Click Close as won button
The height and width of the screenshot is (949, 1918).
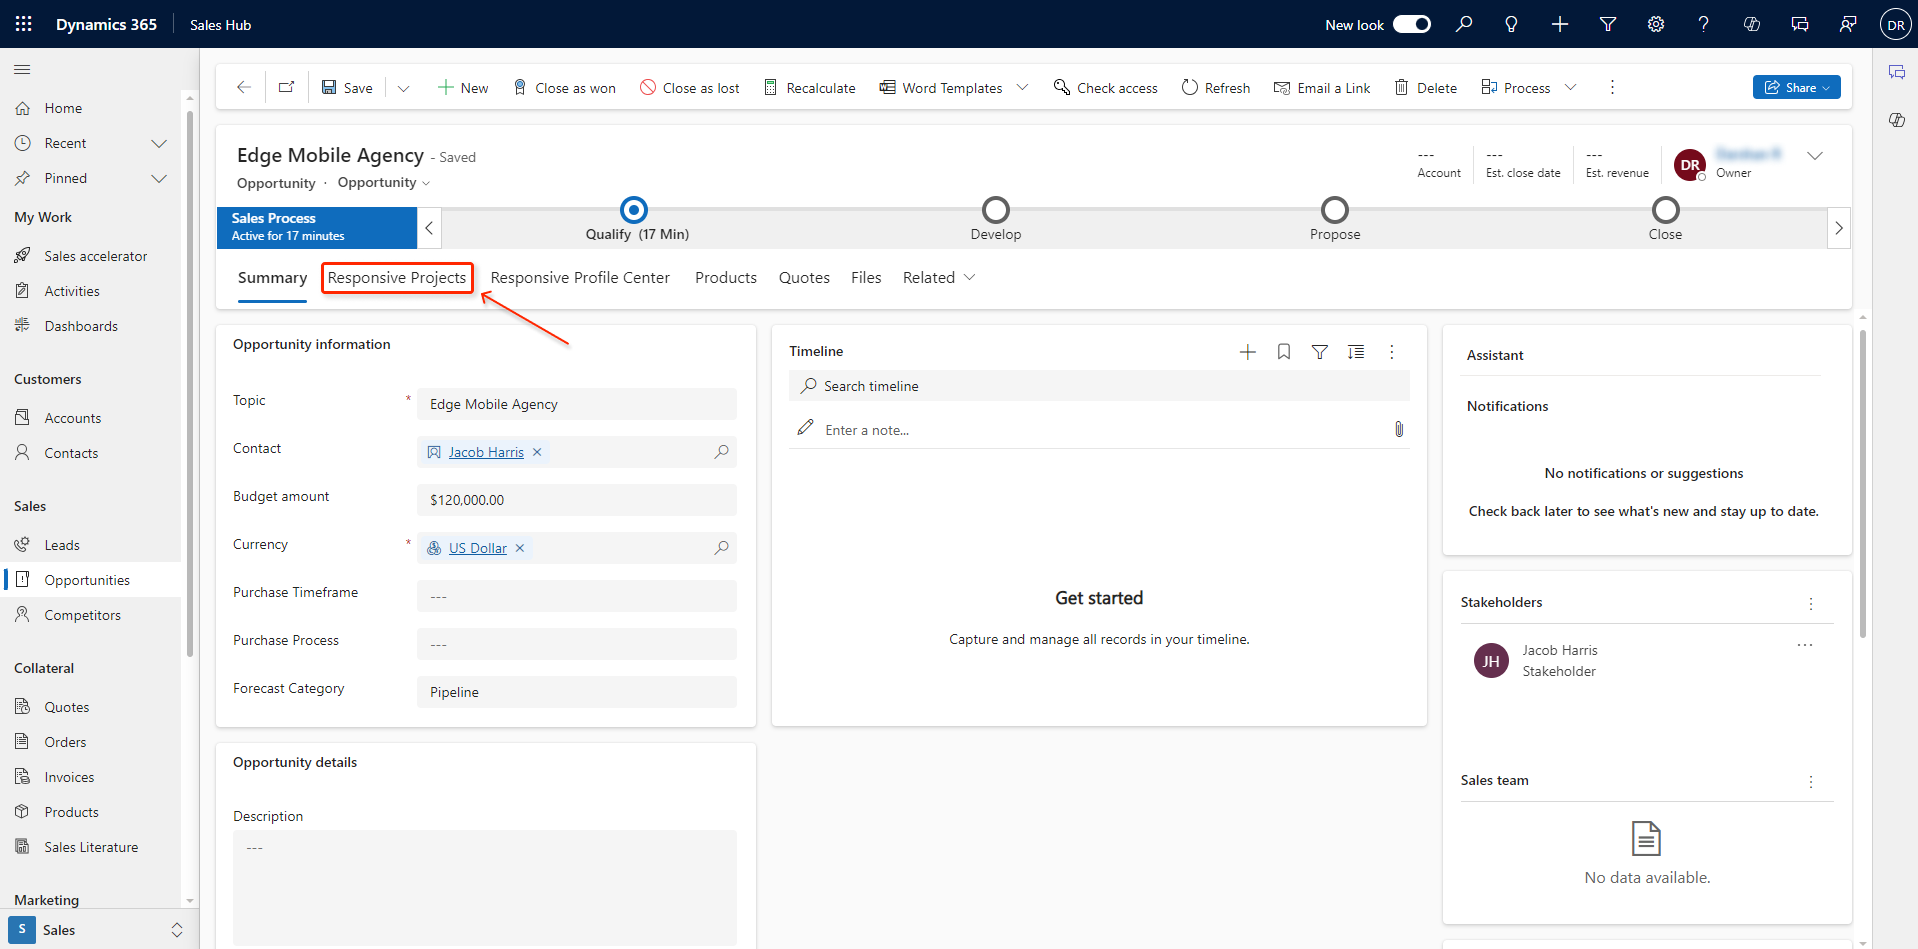coord(564,88)
